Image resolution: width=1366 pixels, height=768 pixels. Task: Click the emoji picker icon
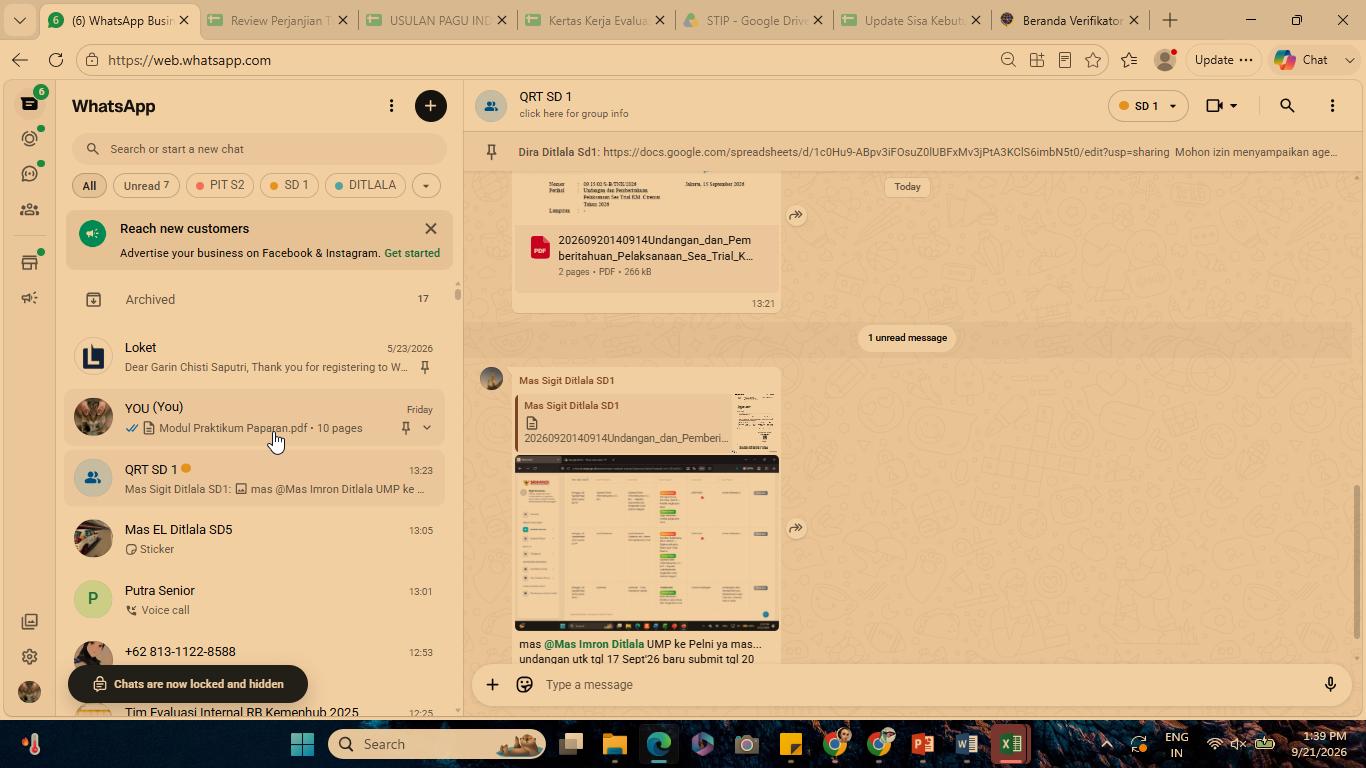coord(524,685)
